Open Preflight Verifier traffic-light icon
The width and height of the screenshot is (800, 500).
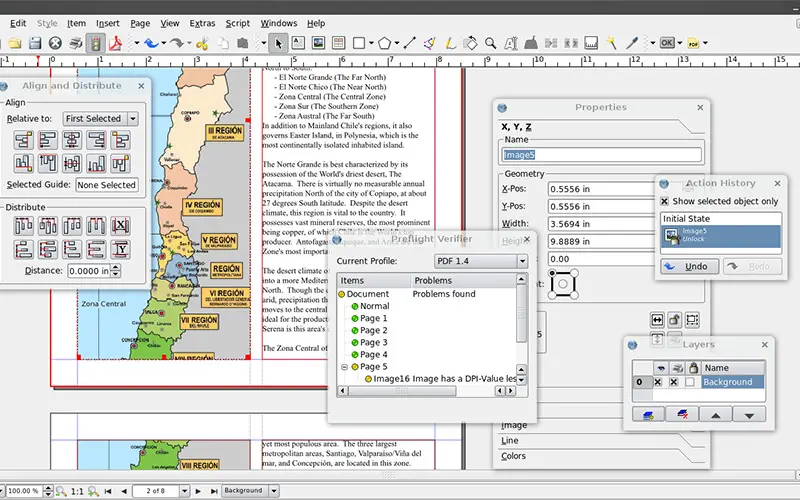tap(95, 43)
